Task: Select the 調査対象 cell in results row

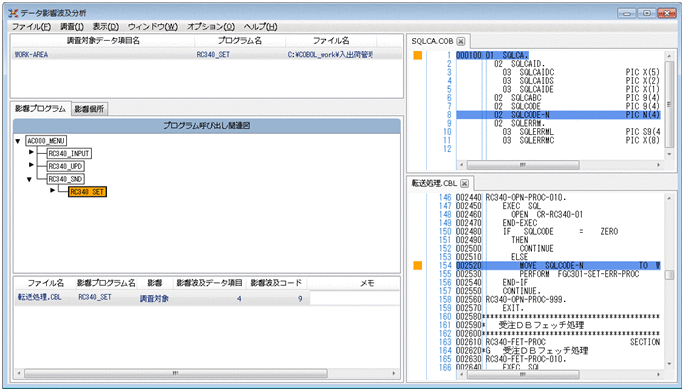Action: coord(154,298)
